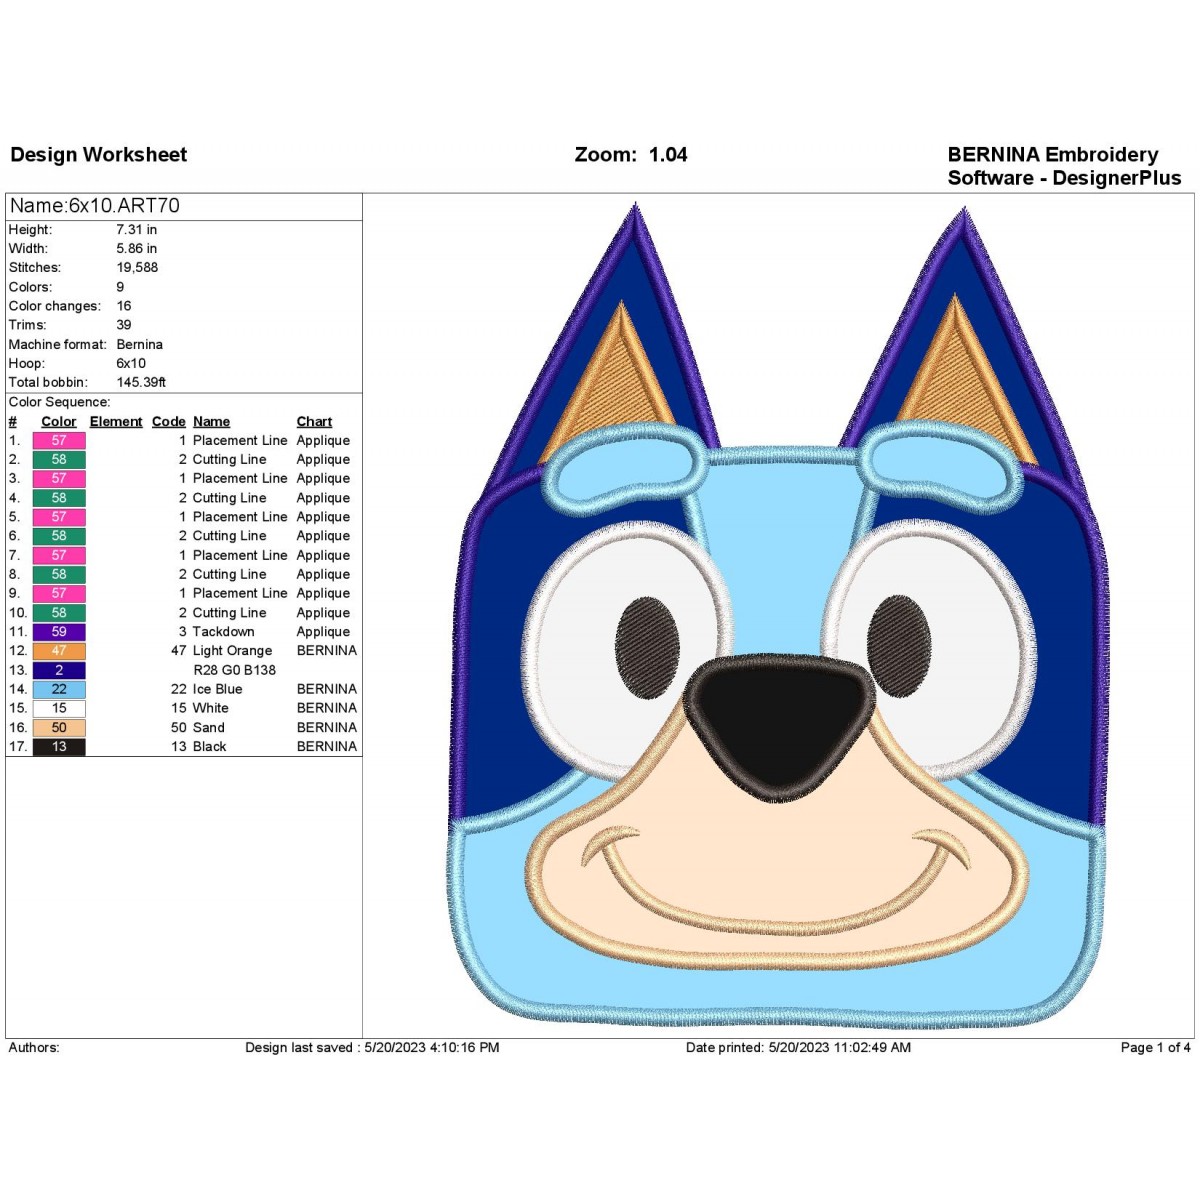Click the Trims value 39
This screenshot has width=1200, height=1200.
tap(124, 325)
